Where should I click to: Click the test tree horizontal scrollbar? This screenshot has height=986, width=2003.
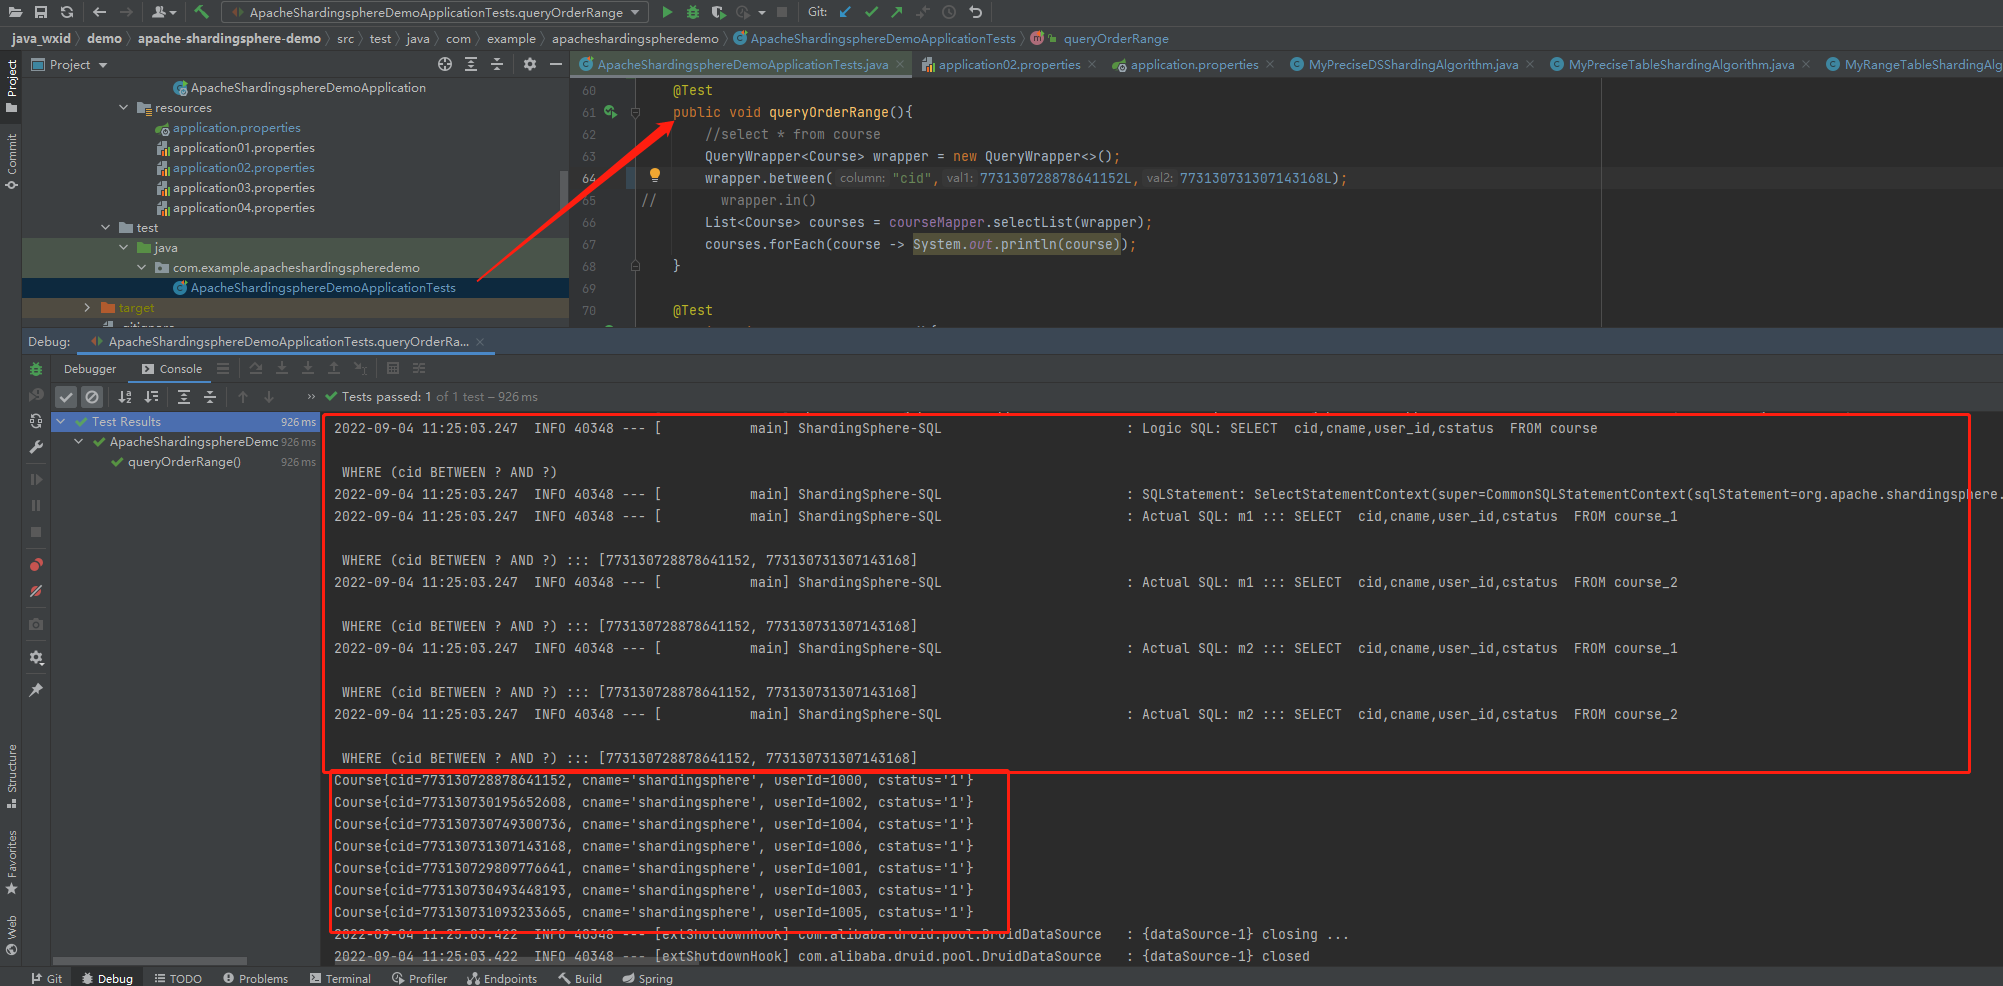point(150,961)
